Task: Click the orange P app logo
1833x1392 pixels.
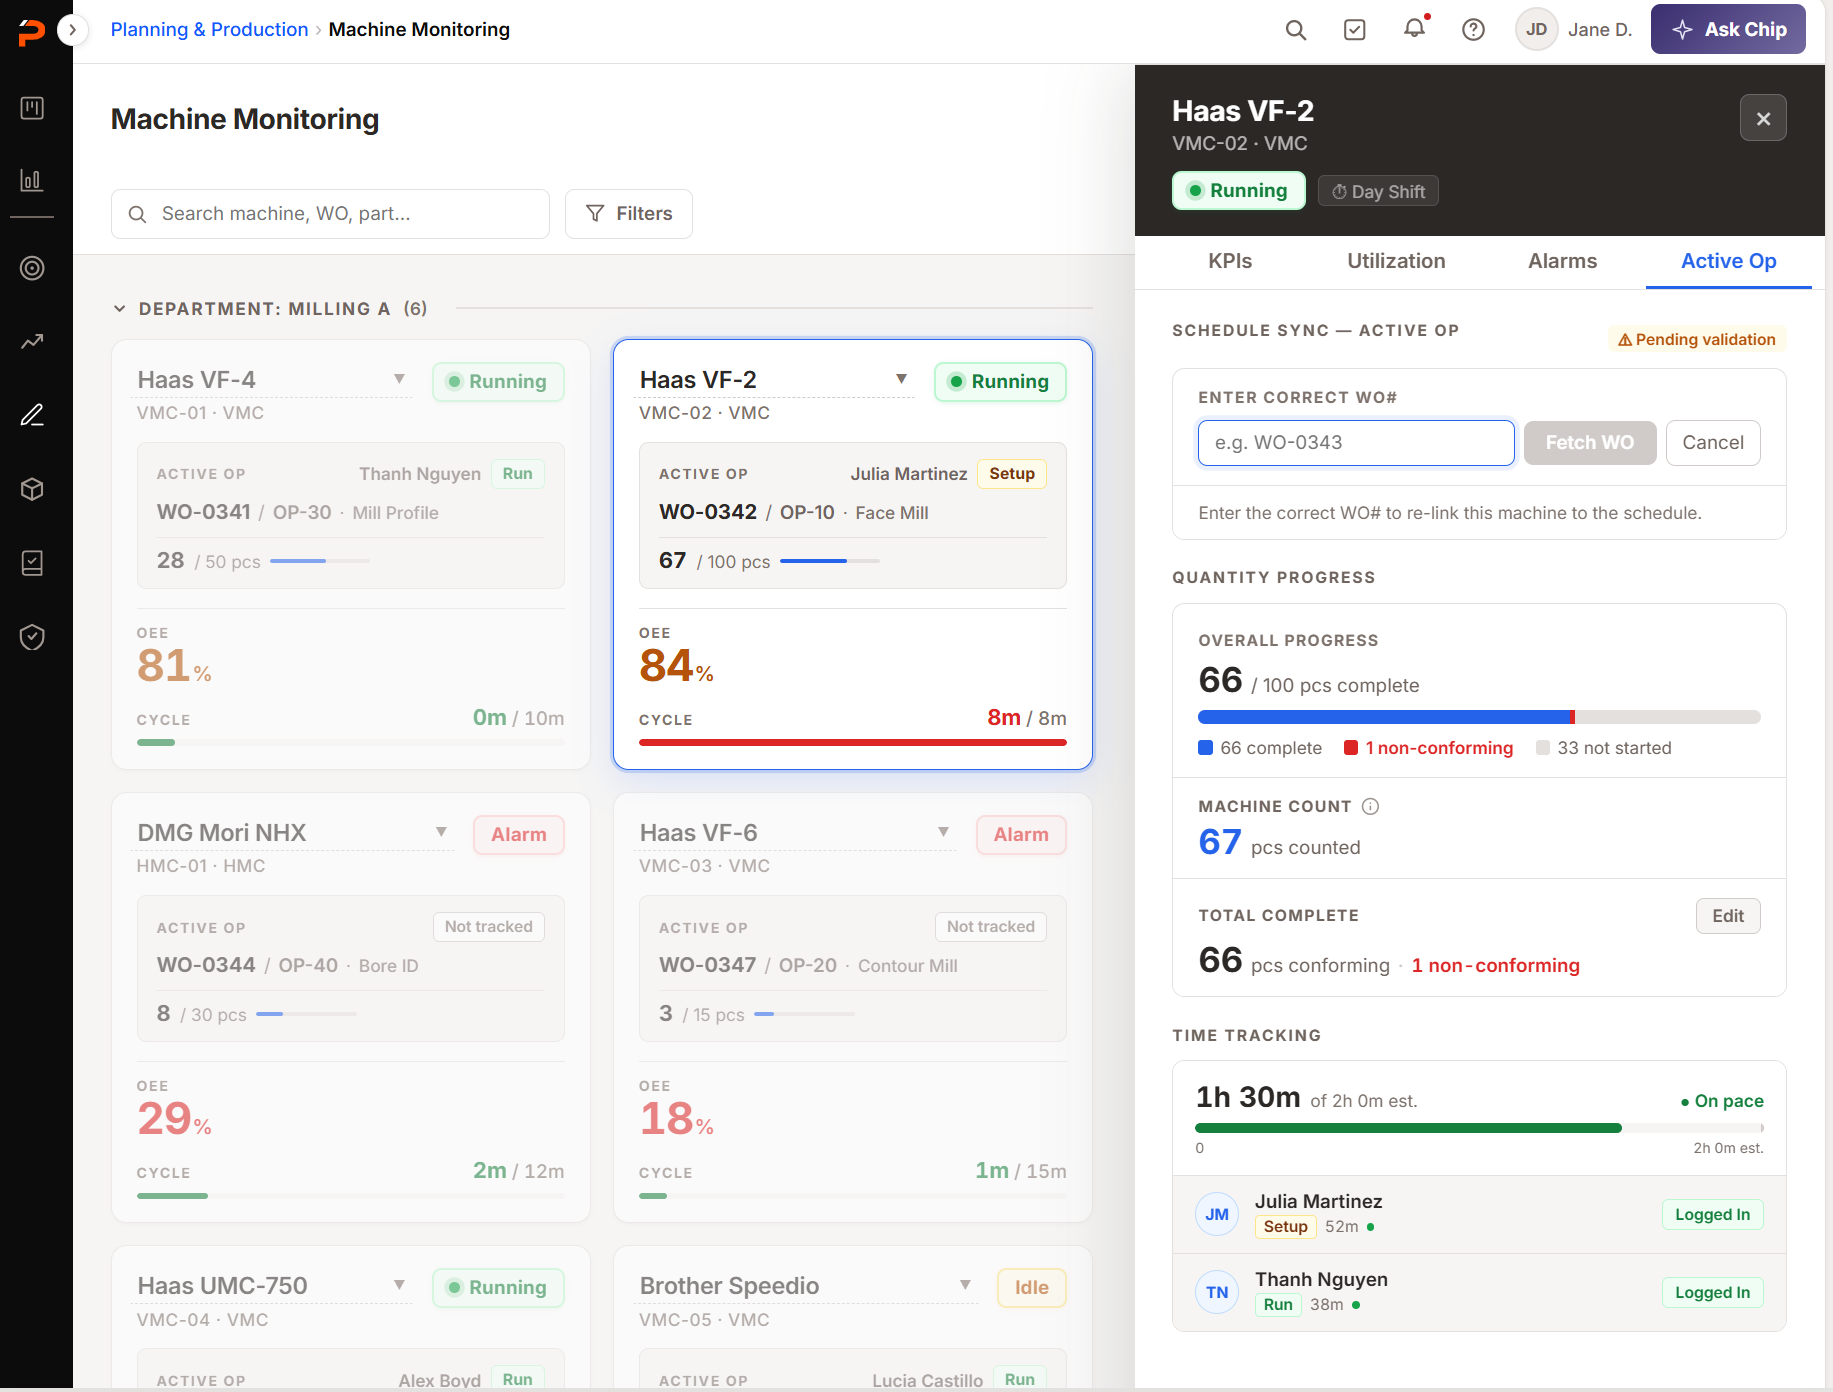Action: coord(32,32)
